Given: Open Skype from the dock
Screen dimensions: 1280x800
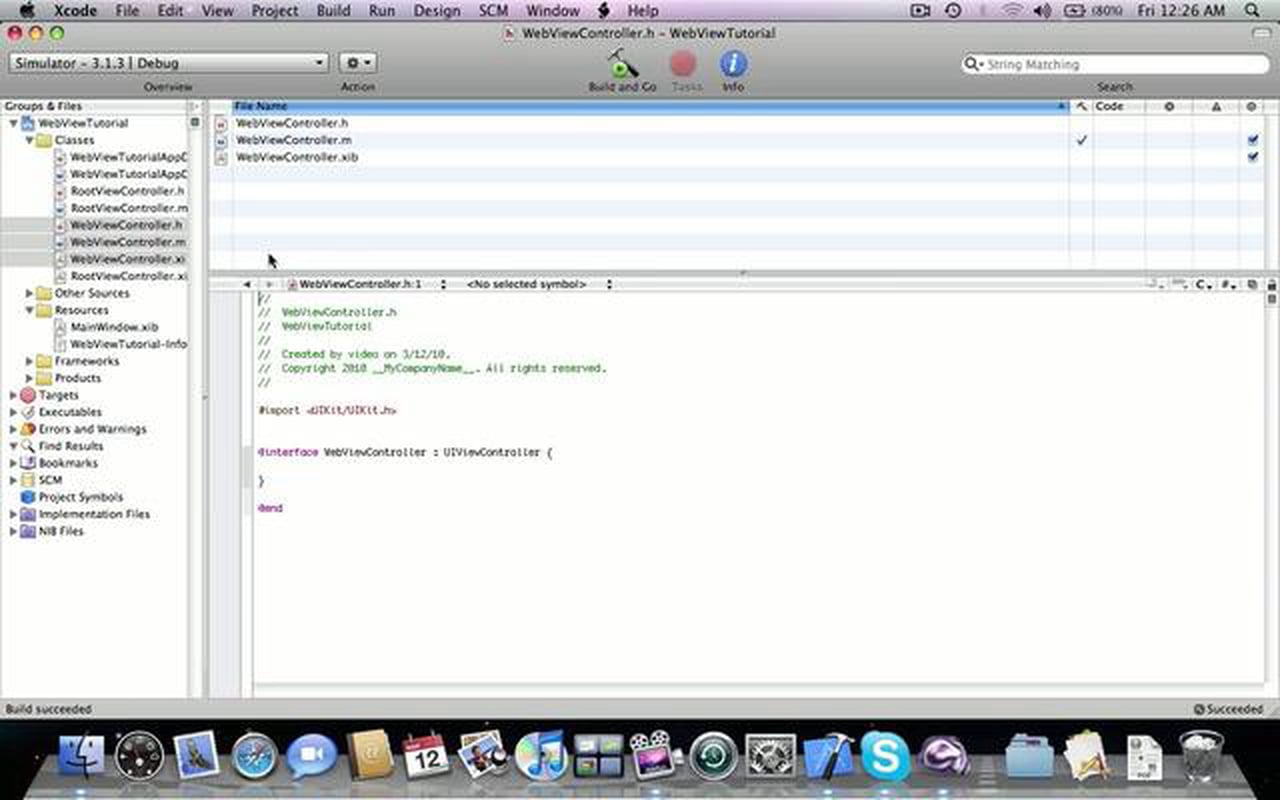Looking at the screenshot, I should coord(885,756).
